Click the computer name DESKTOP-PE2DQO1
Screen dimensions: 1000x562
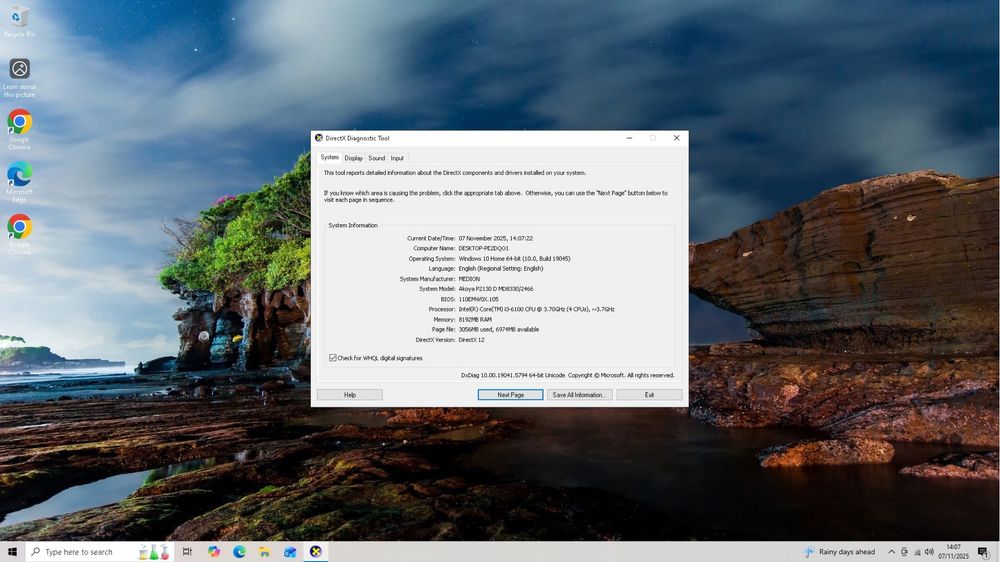click(483, 249)
